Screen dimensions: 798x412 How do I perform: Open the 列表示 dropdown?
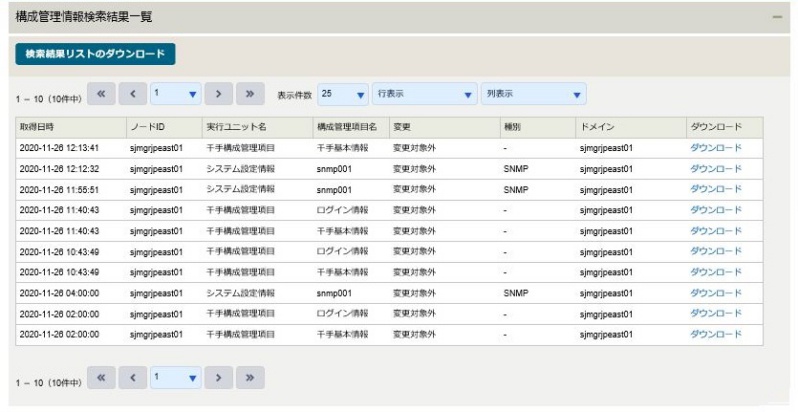pos(533,94)
